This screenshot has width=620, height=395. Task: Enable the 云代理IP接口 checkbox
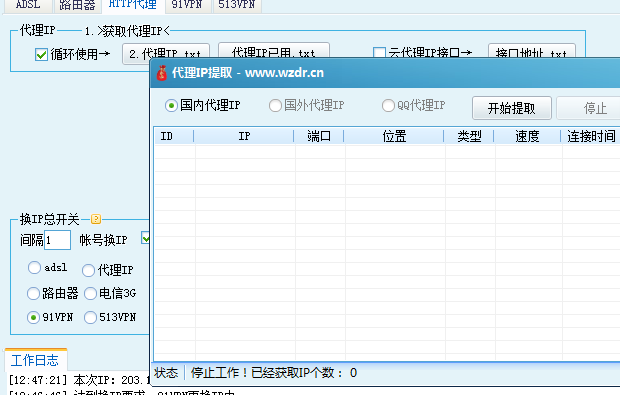coord(379,52)
